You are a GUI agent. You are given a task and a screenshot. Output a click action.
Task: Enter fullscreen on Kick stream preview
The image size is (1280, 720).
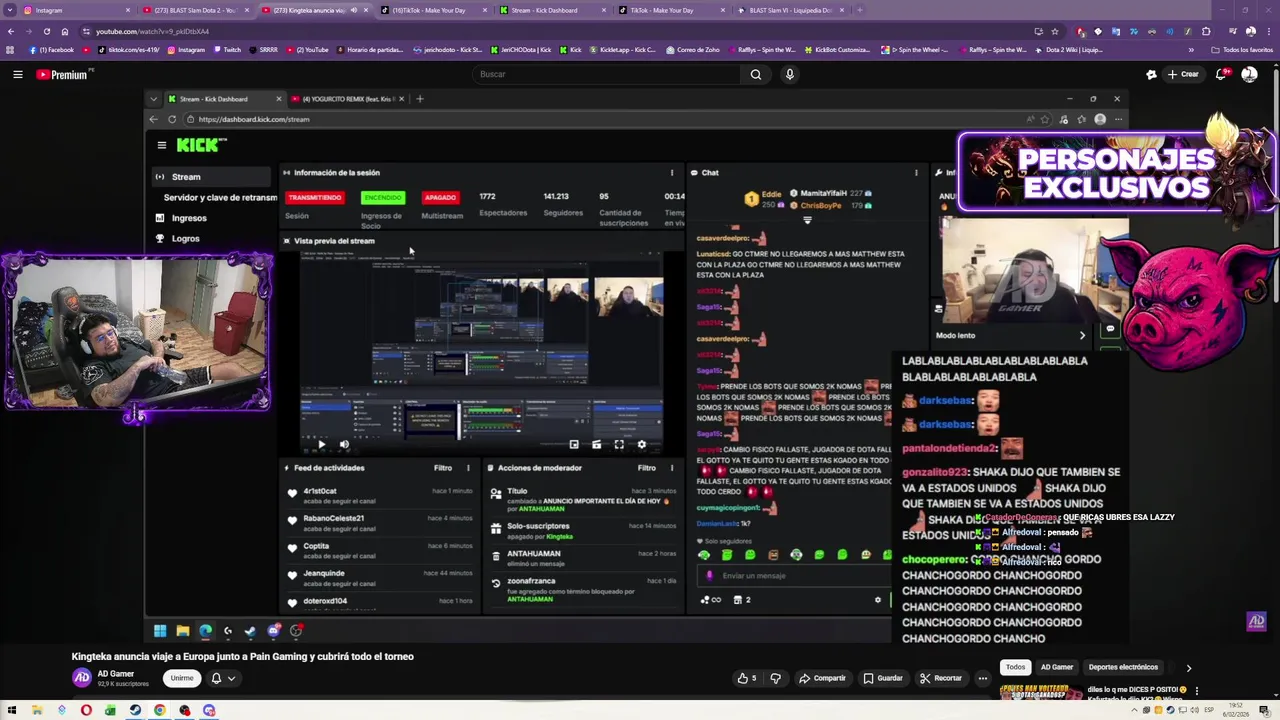[x=619, y=444]
